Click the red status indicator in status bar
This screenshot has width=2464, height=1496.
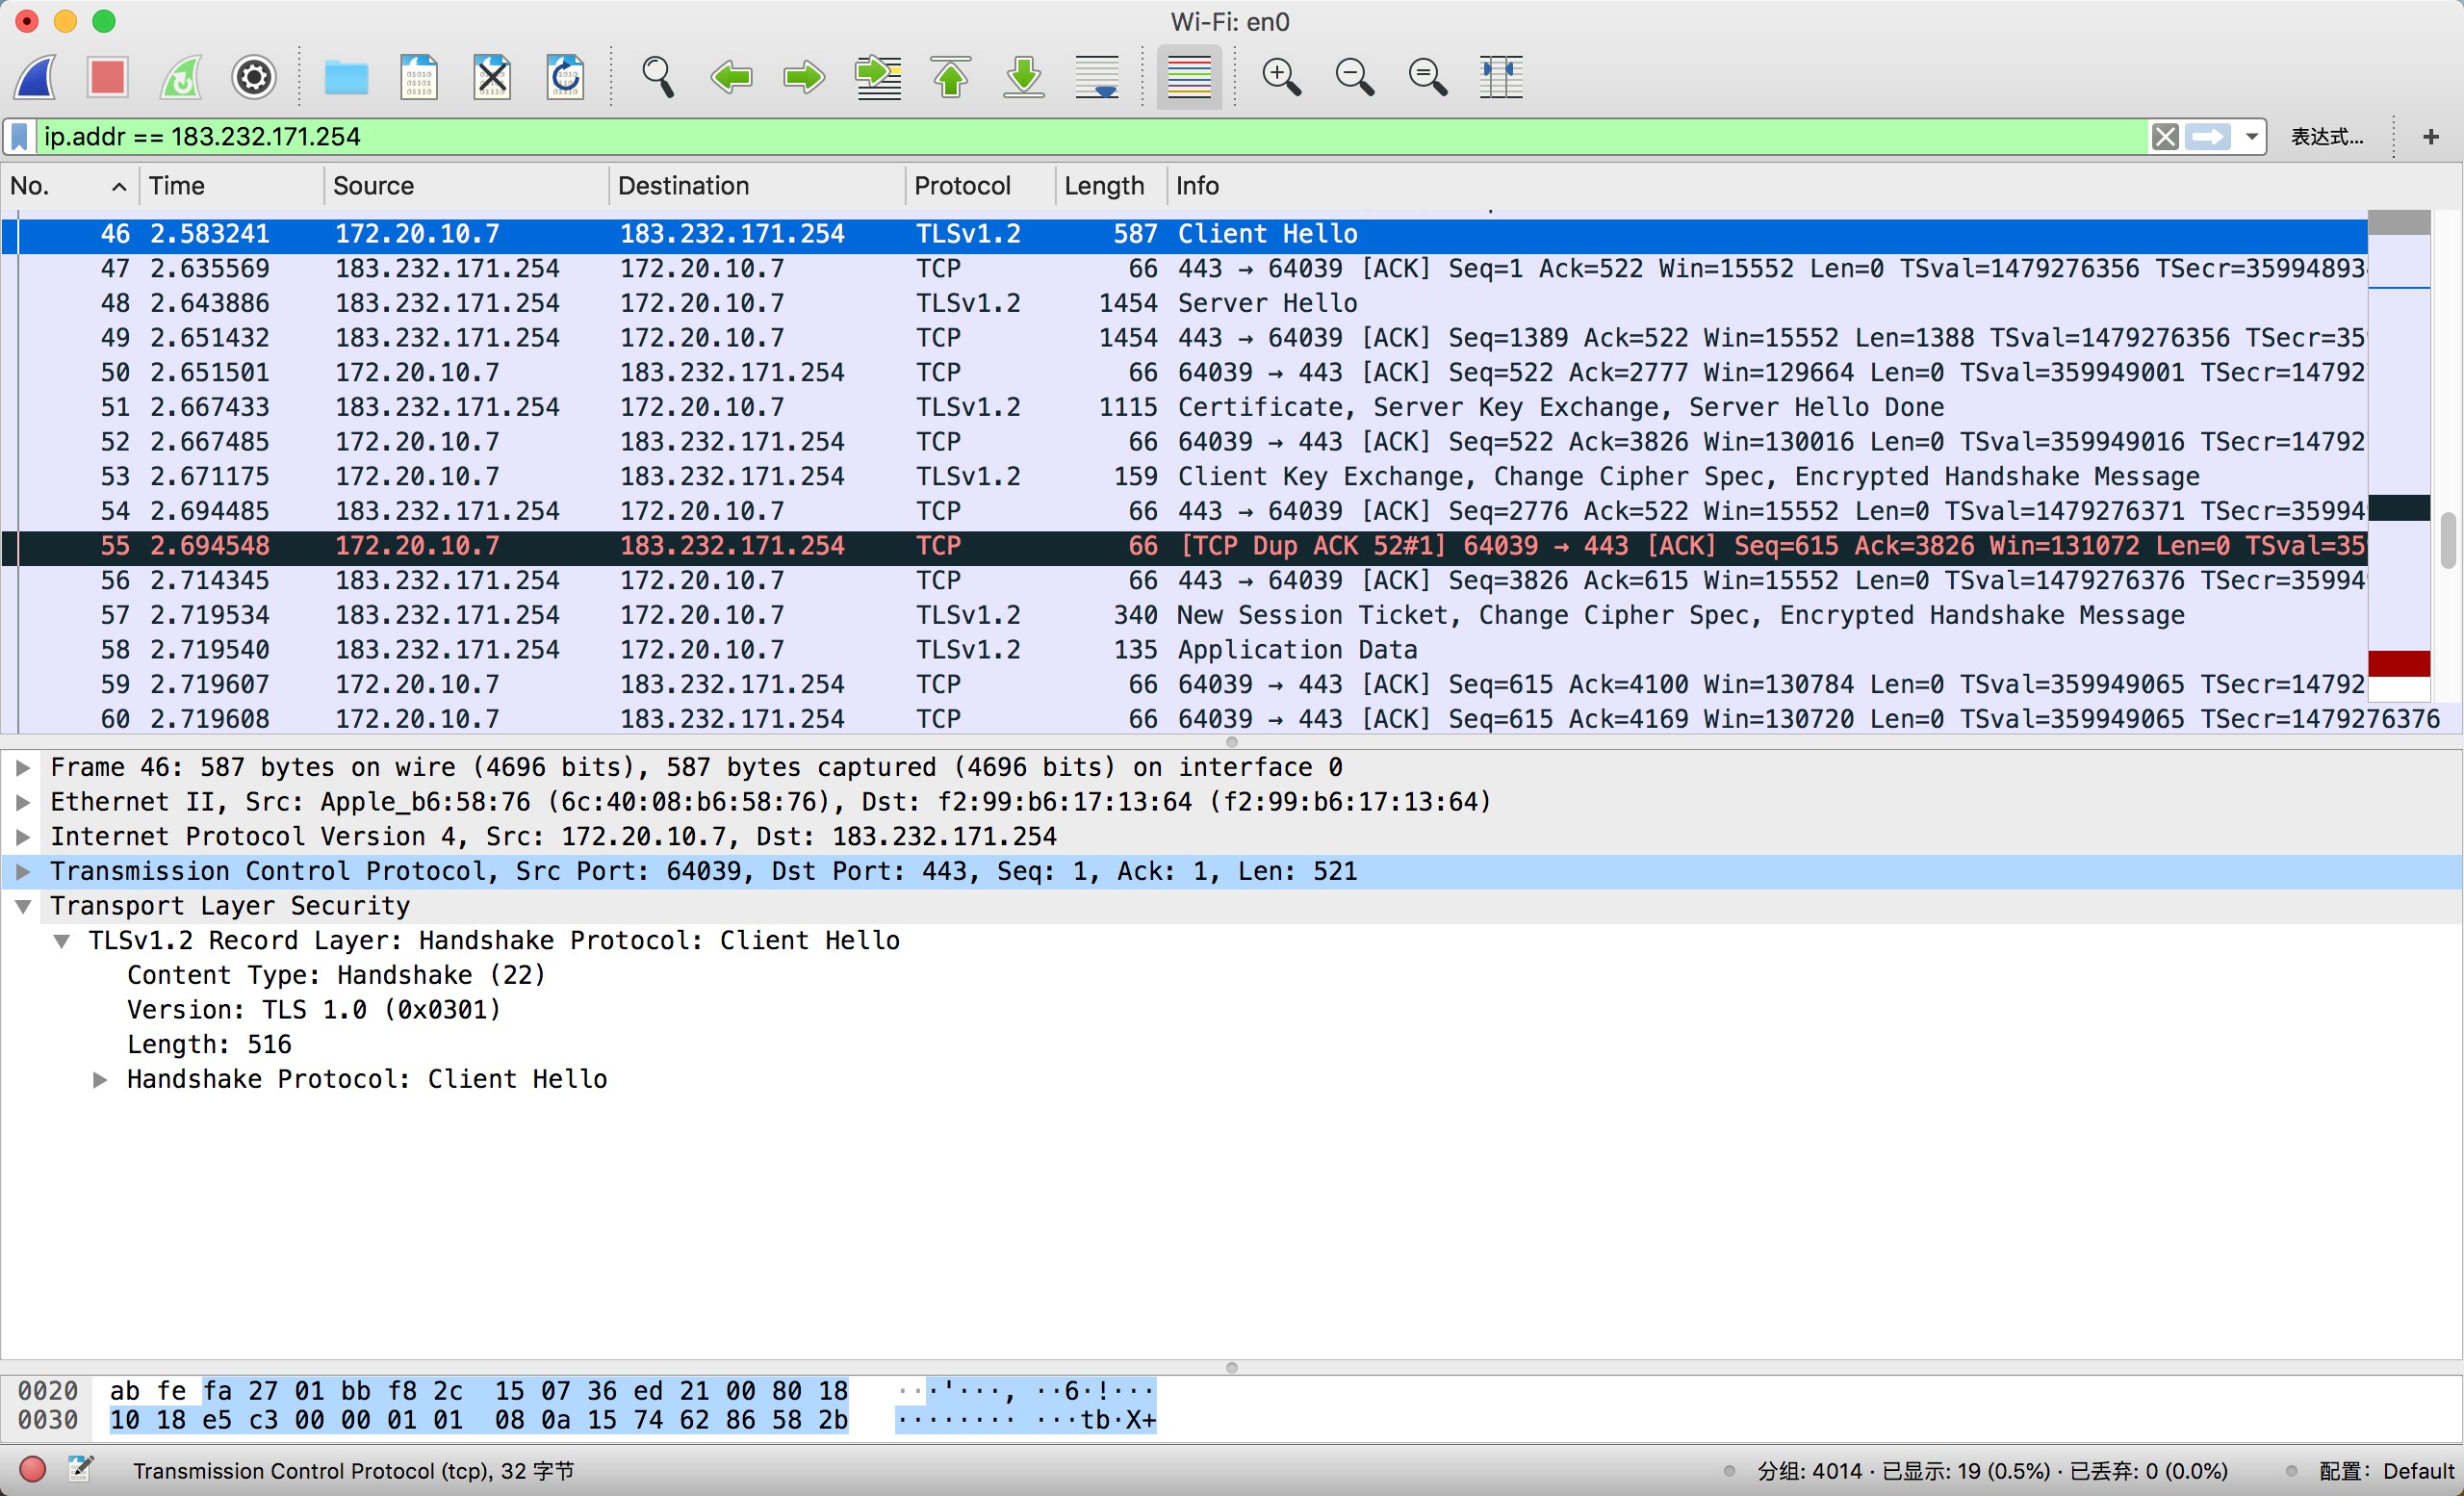[x=33, y=1469]
